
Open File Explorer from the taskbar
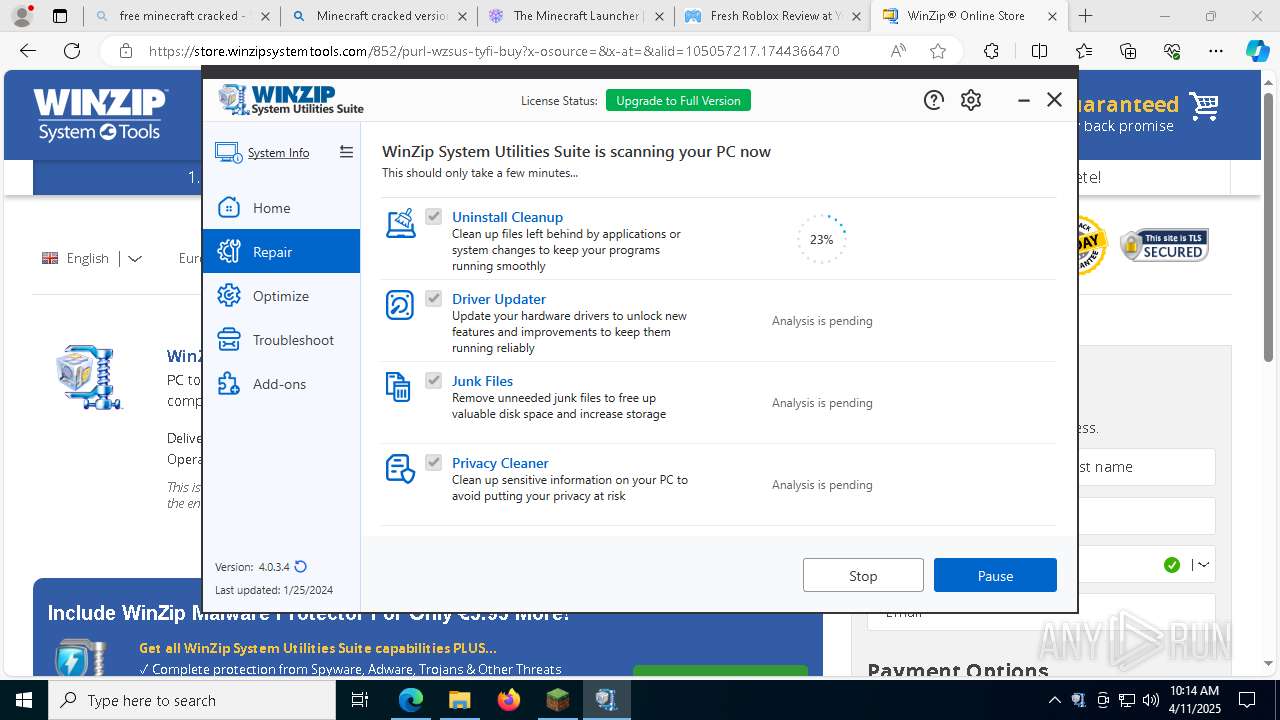click(459, 700)
